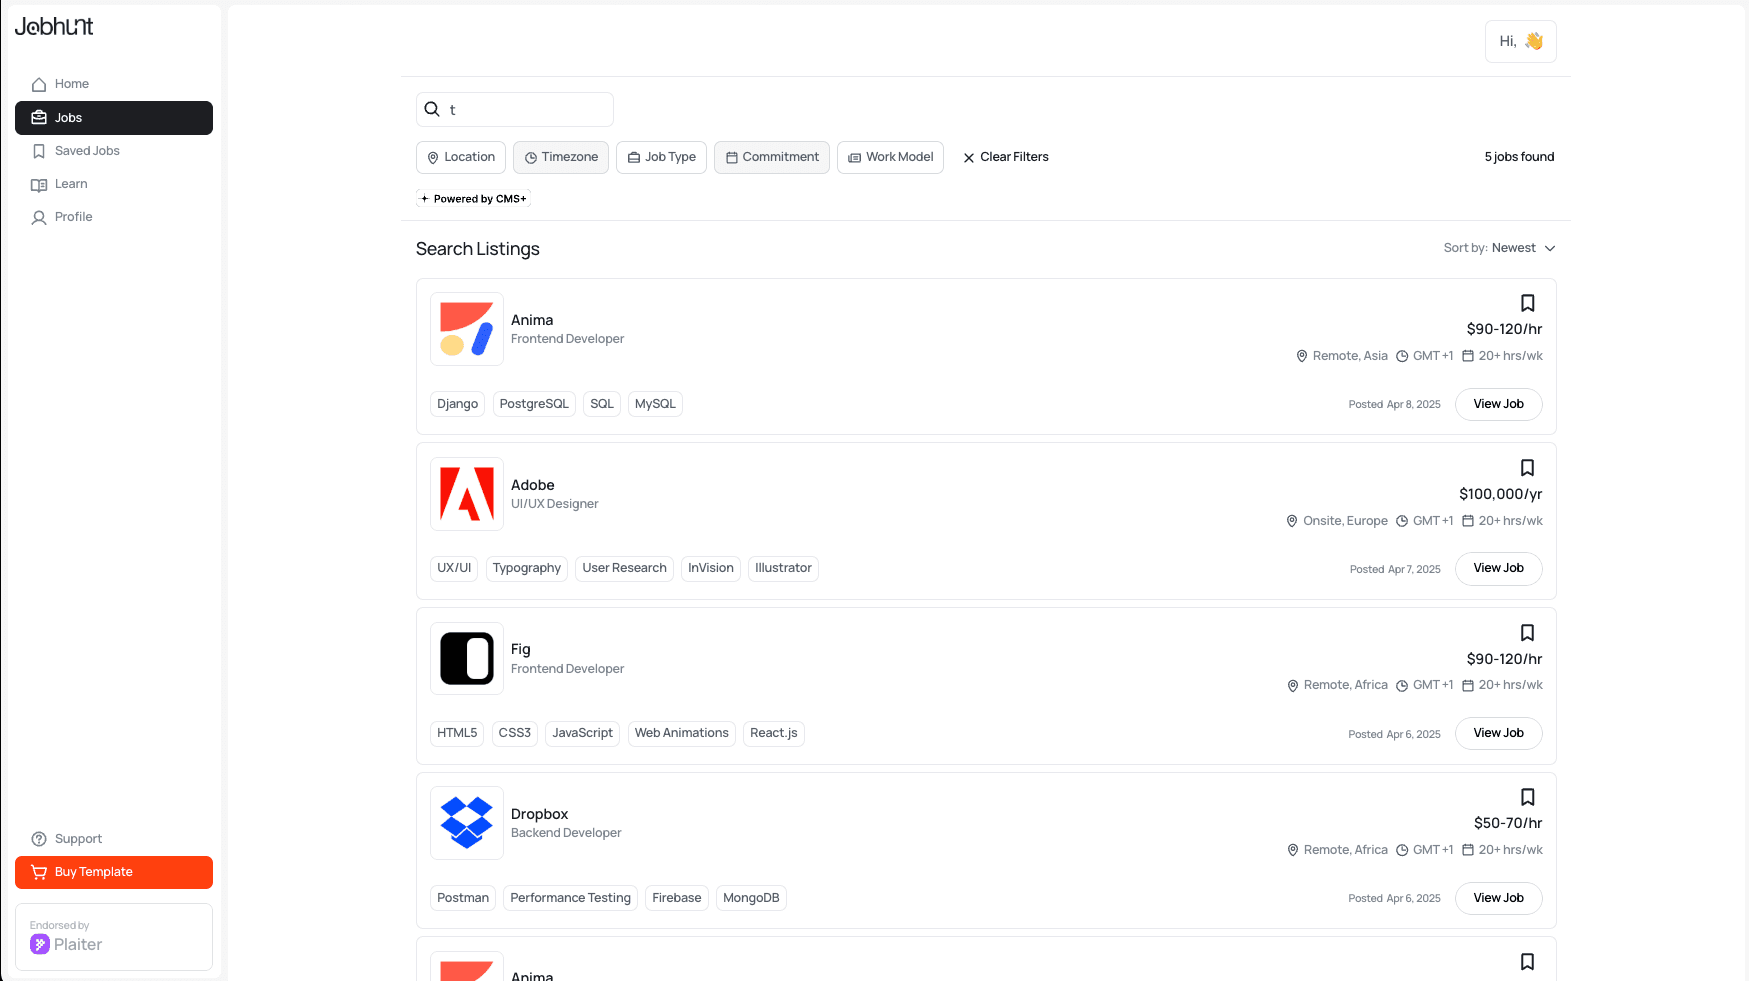Open the Profile sidebar icon
Viewport: 1749px width, 981px height.
(38, 217)
